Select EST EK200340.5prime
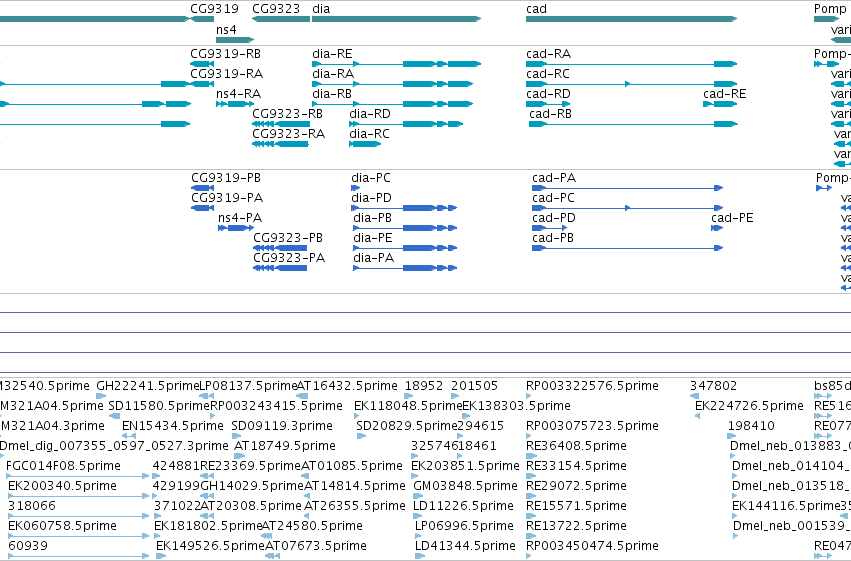Screen dimensions: 851x561 click(x=62, y=486)
